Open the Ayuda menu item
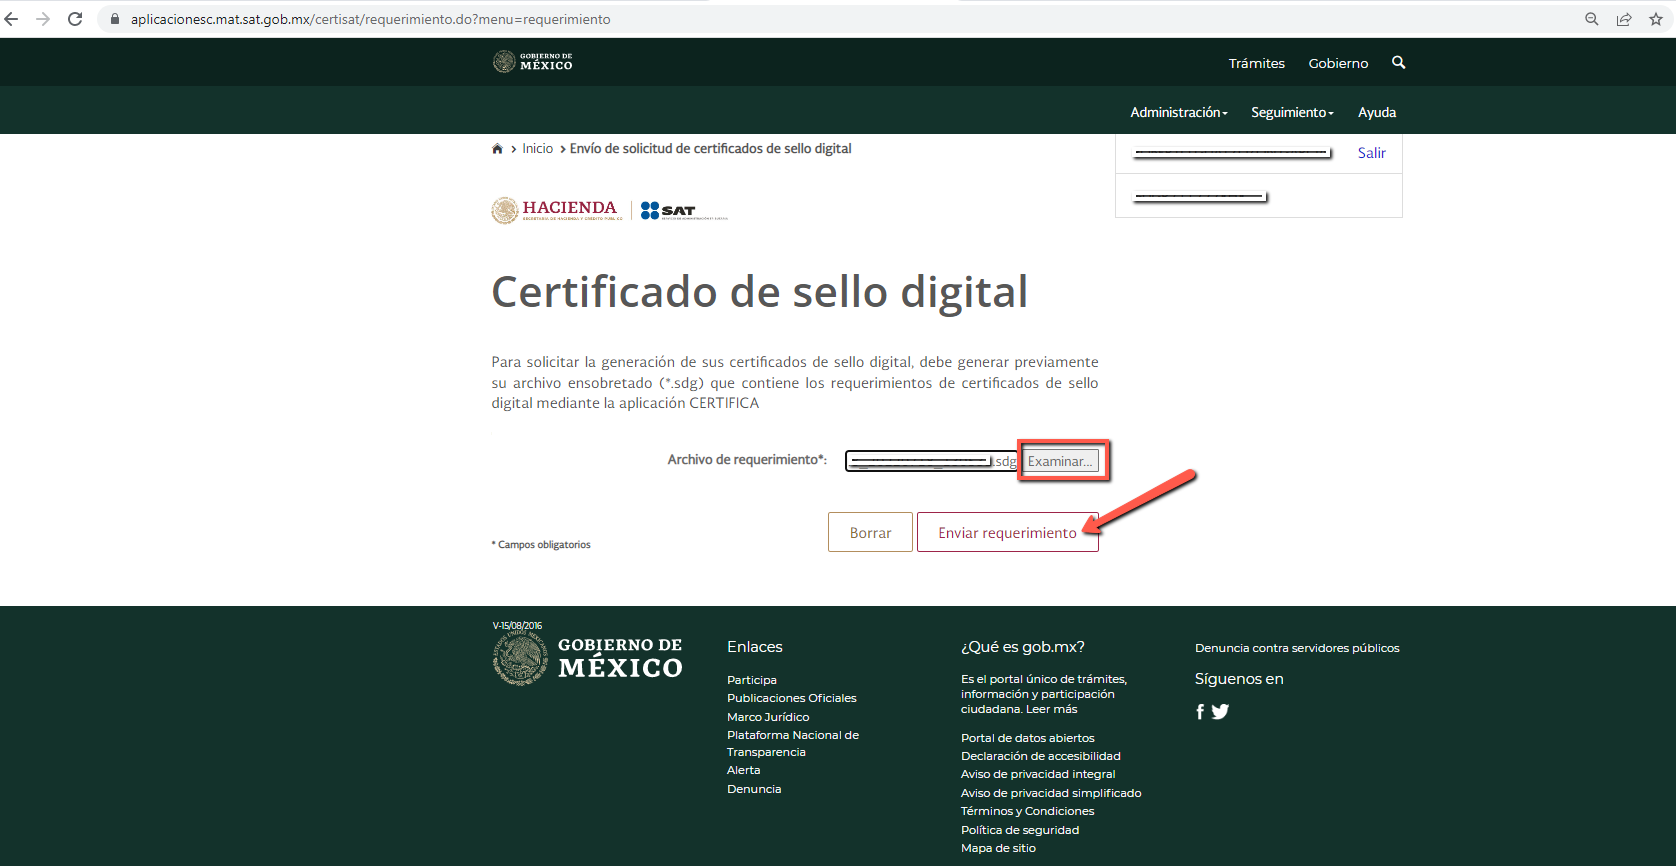 point(1377,112)
